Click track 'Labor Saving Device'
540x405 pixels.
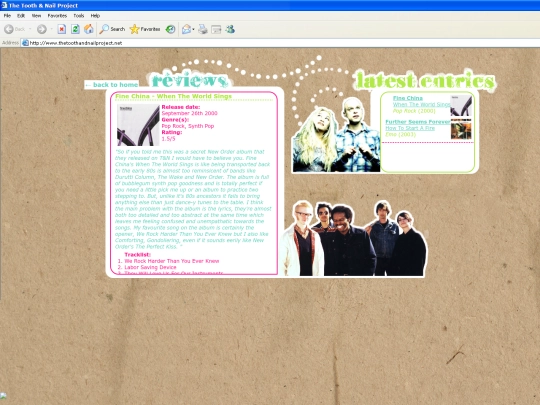click(x=150, y=267)
